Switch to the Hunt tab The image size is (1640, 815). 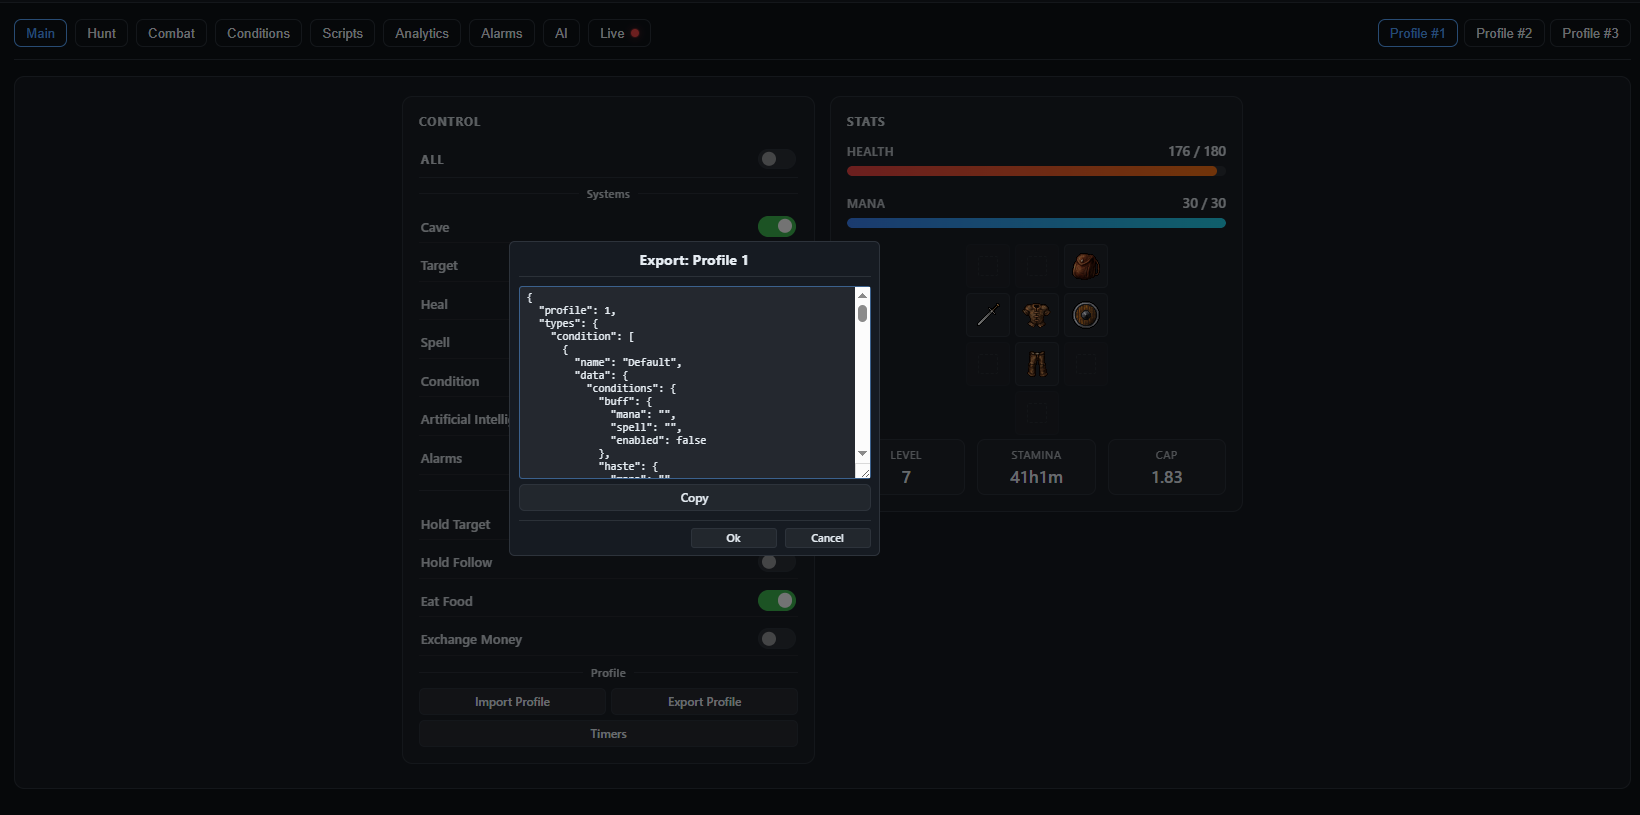101,33
